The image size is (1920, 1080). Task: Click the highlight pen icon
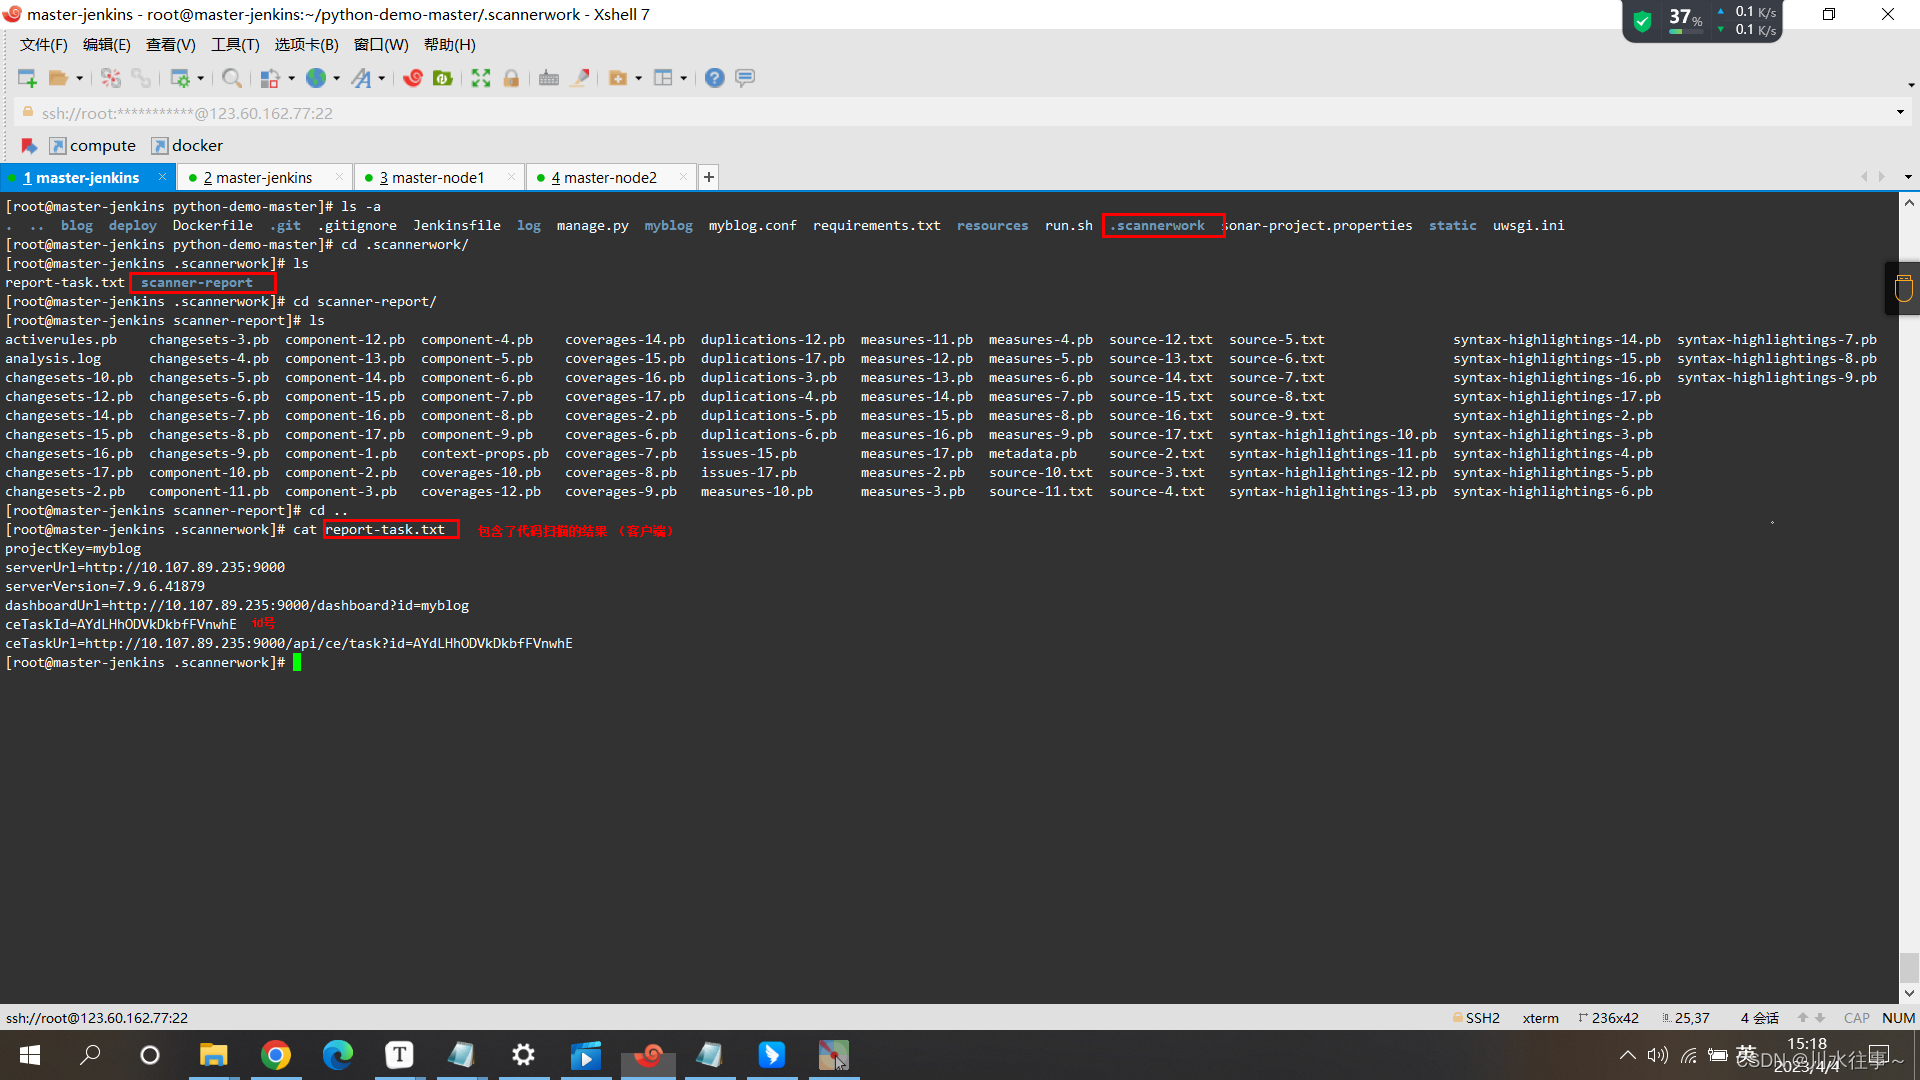point(579,78)
